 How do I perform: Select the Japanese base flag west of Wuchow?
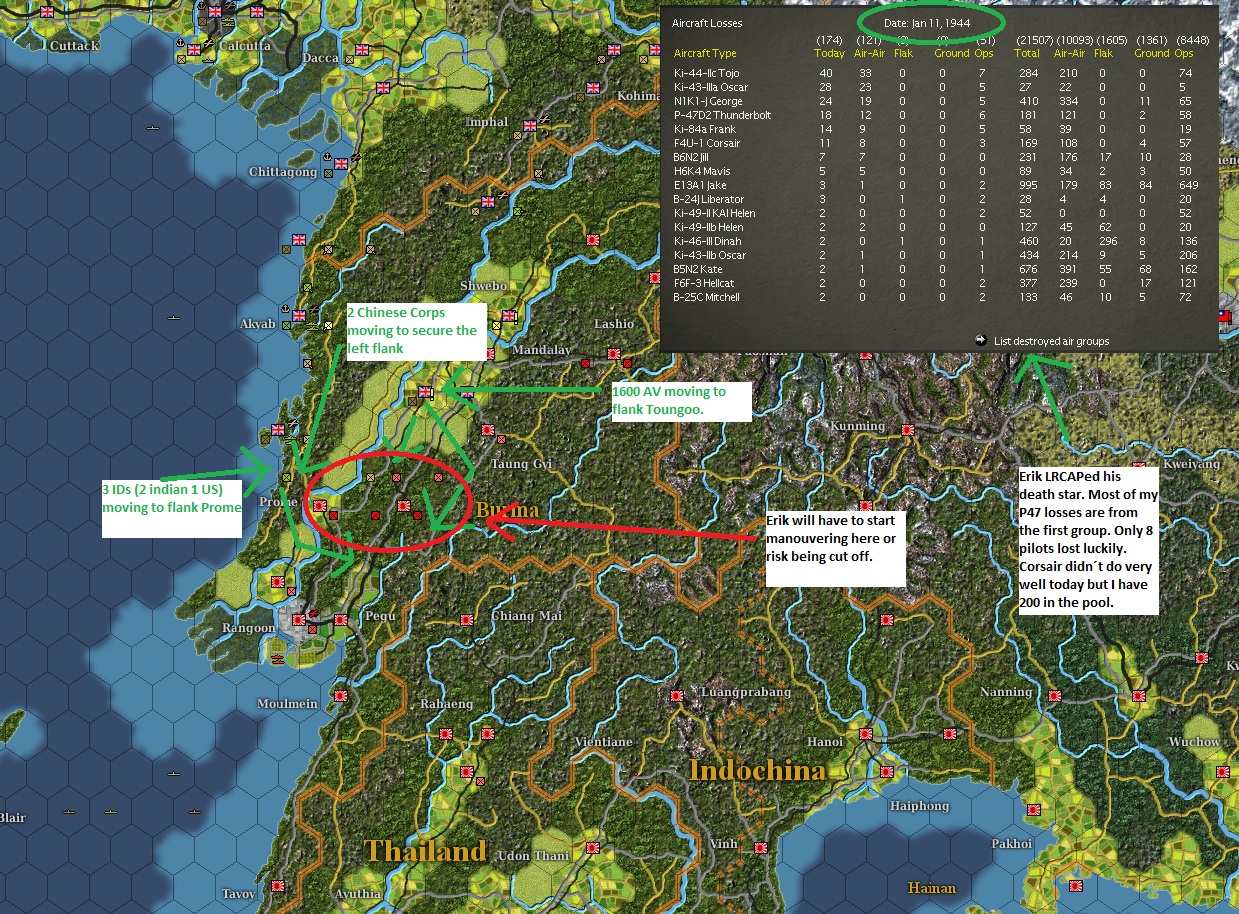pos(1137,696)
